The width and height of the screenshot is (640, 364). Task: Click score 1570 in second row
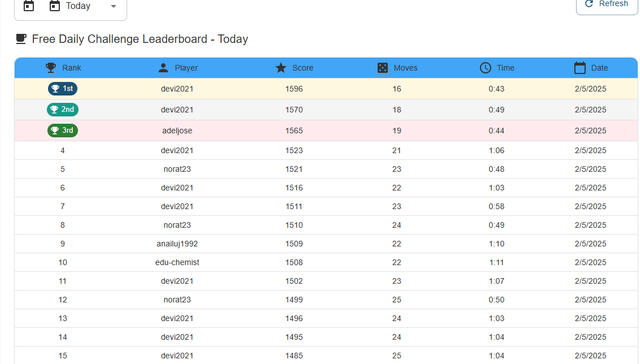(294, 110)
